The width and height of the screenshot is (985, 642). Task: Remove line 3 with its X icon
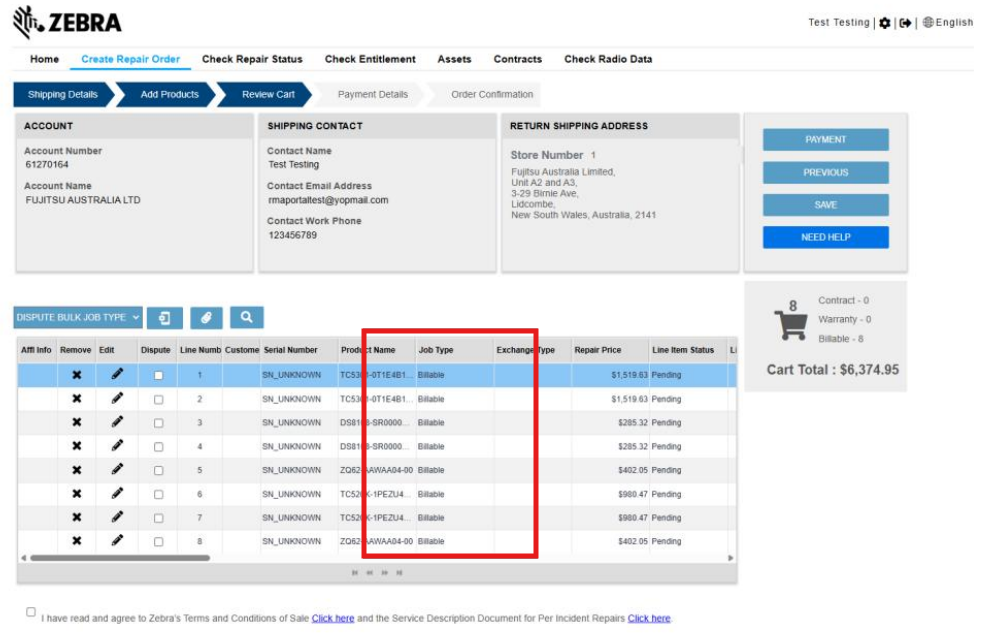coord(77,422)
